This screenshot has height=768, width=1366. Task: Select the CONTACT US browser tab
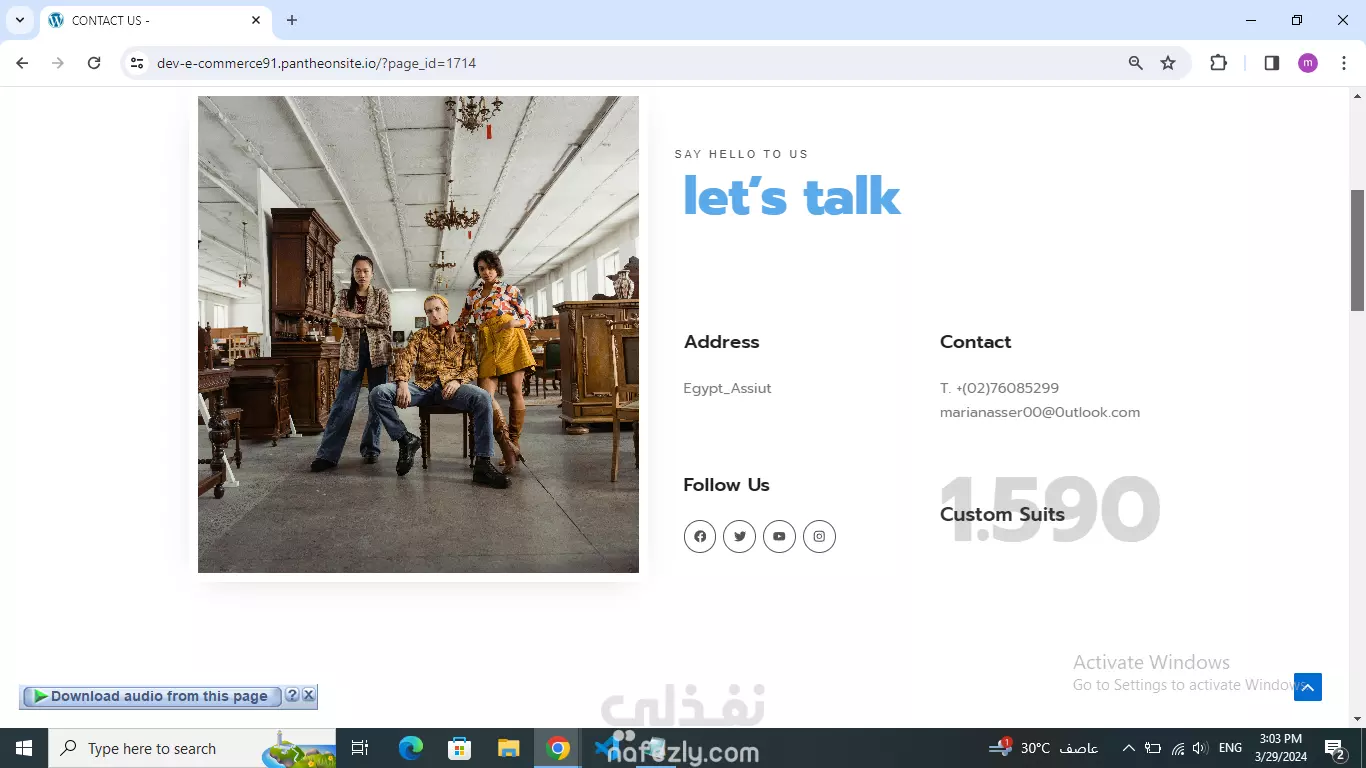click(x=155, y=21)
